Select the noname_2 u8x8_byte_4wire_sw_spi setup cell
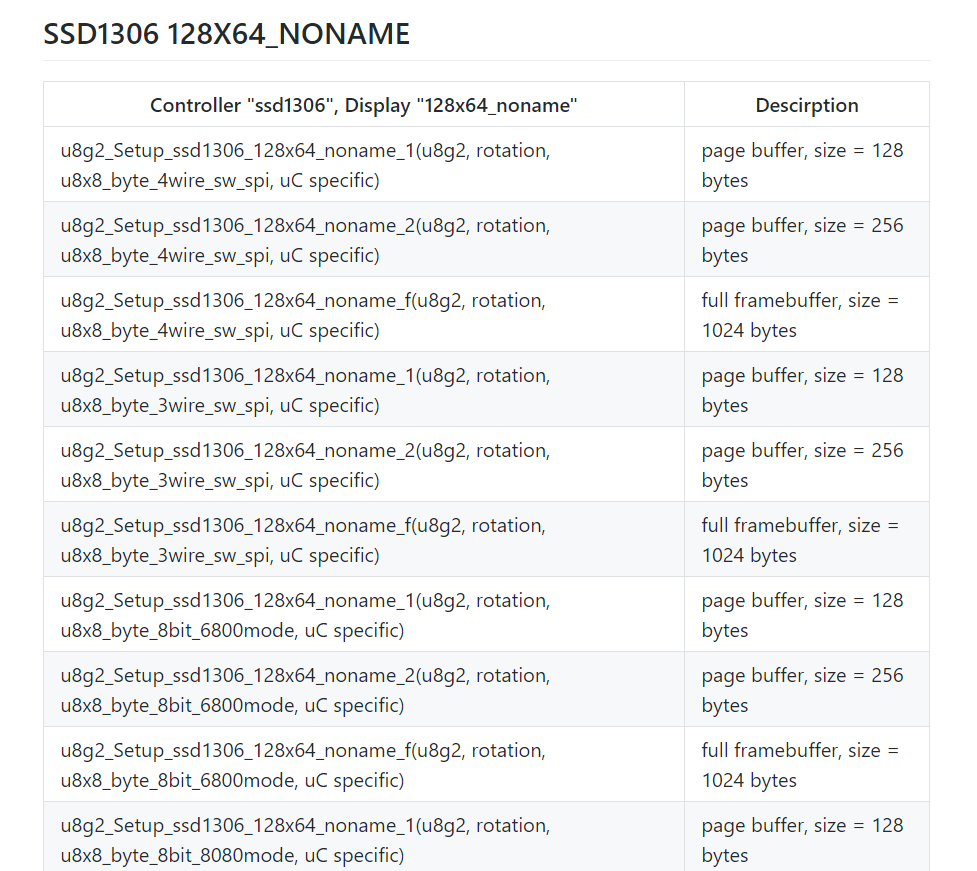 coord(364,239)
